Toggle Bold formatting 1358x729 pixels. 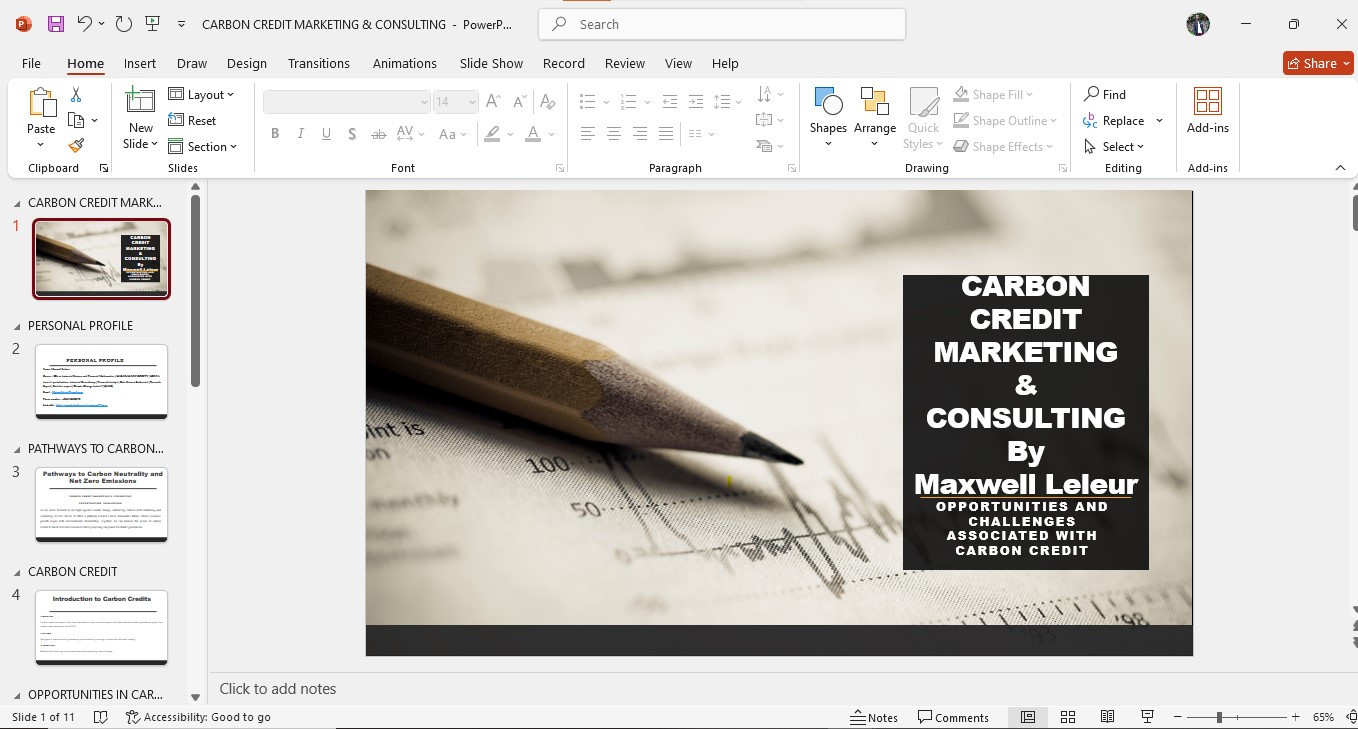[x=275, y=134]
